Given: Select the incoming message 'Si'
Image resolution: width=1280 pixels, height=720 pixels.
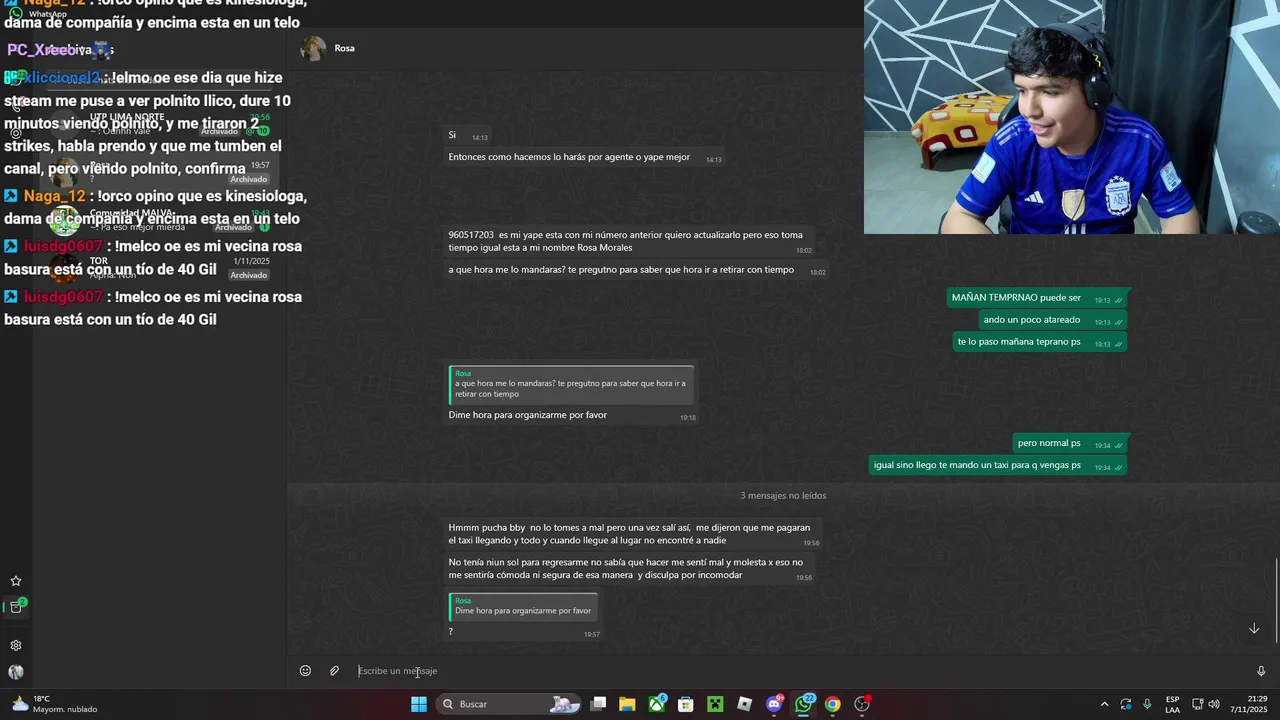Looking at the screenshot, I should coord(468,135).
